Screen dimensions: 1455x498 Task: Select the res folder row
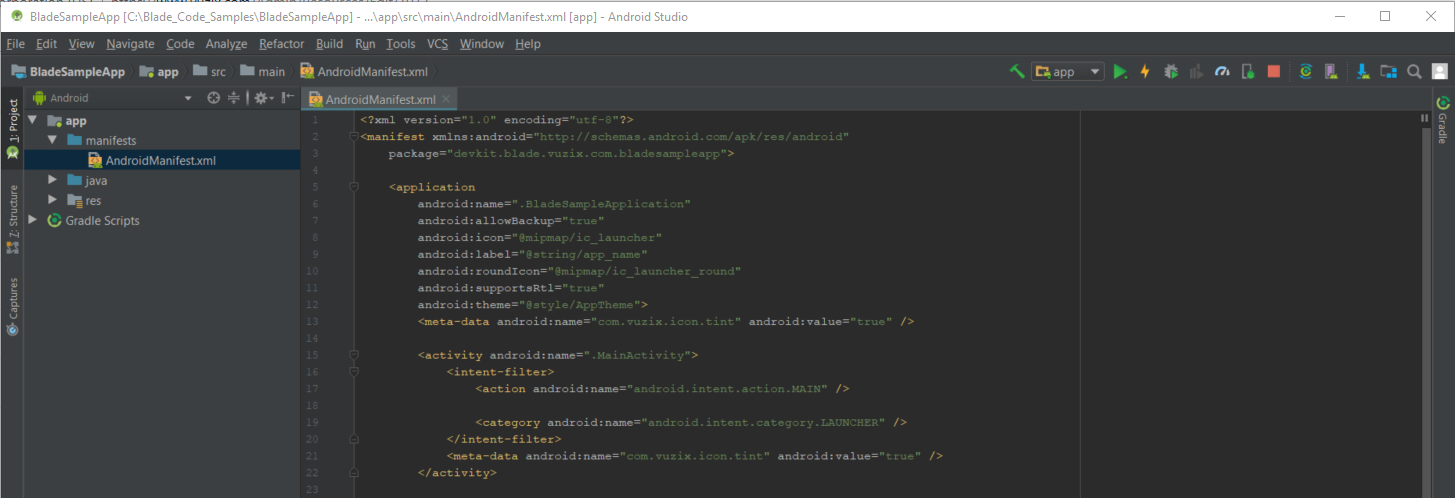click(162, 200)
